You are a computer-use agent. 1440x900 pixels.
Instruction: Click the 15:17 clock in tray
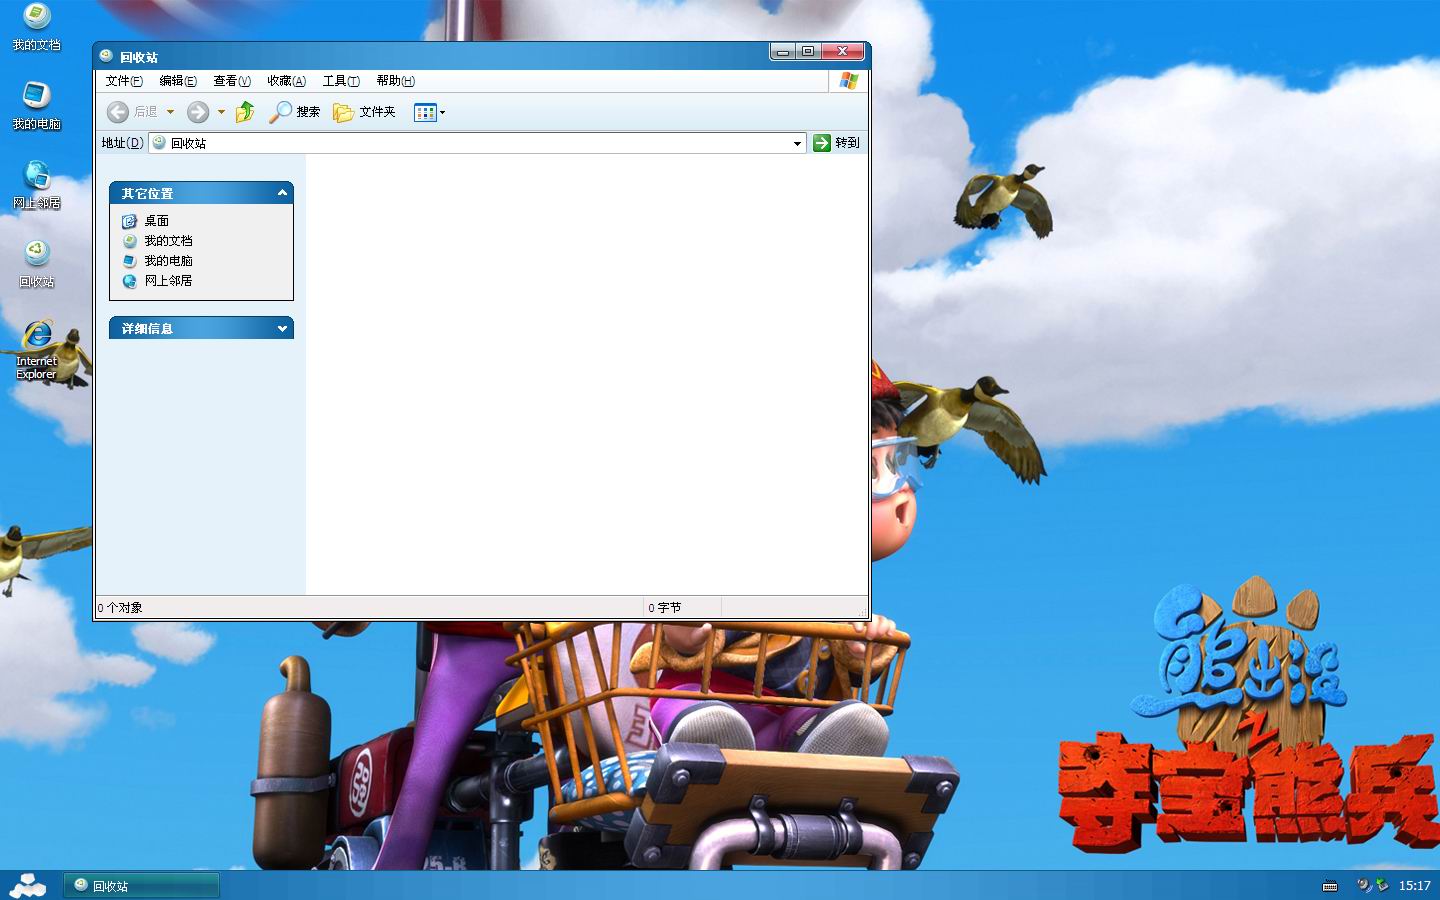[1414, 886]
